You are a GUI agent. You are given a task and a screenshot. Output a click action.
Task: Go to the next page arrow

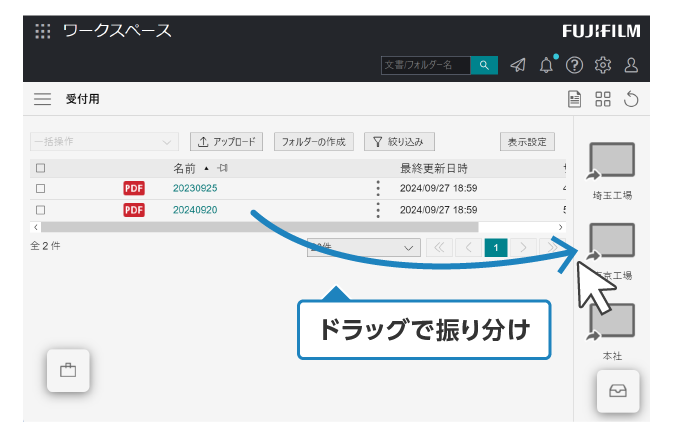[x=523, y=248]
